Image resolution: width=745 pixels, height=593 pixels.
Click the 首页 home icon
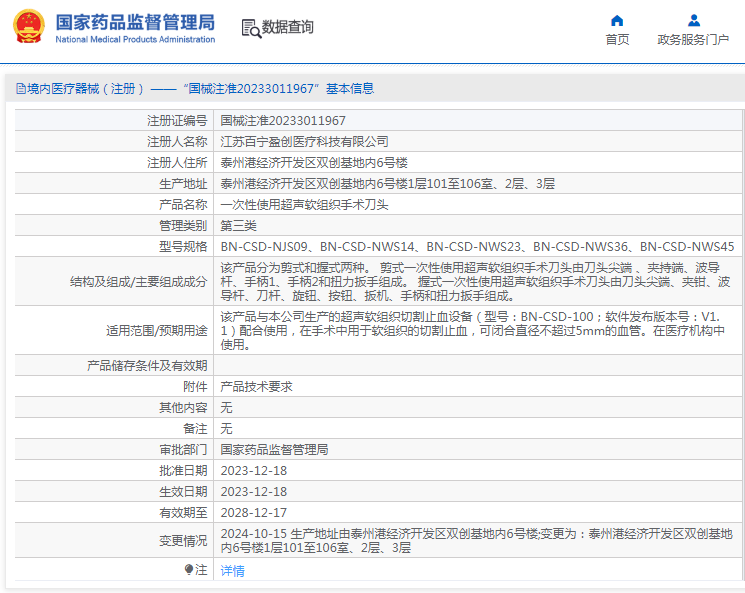[x=617, y=20]
